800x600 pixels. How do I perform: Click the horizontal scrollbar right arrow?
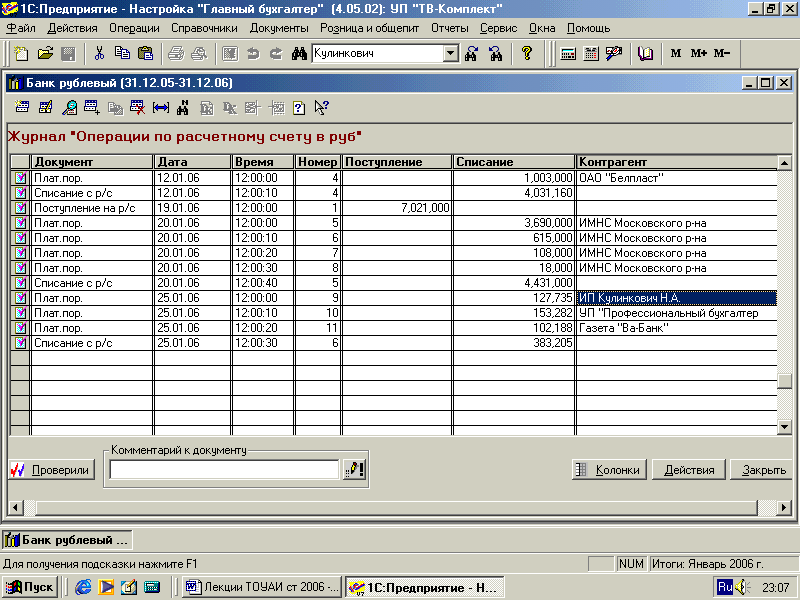click(784, 507)
